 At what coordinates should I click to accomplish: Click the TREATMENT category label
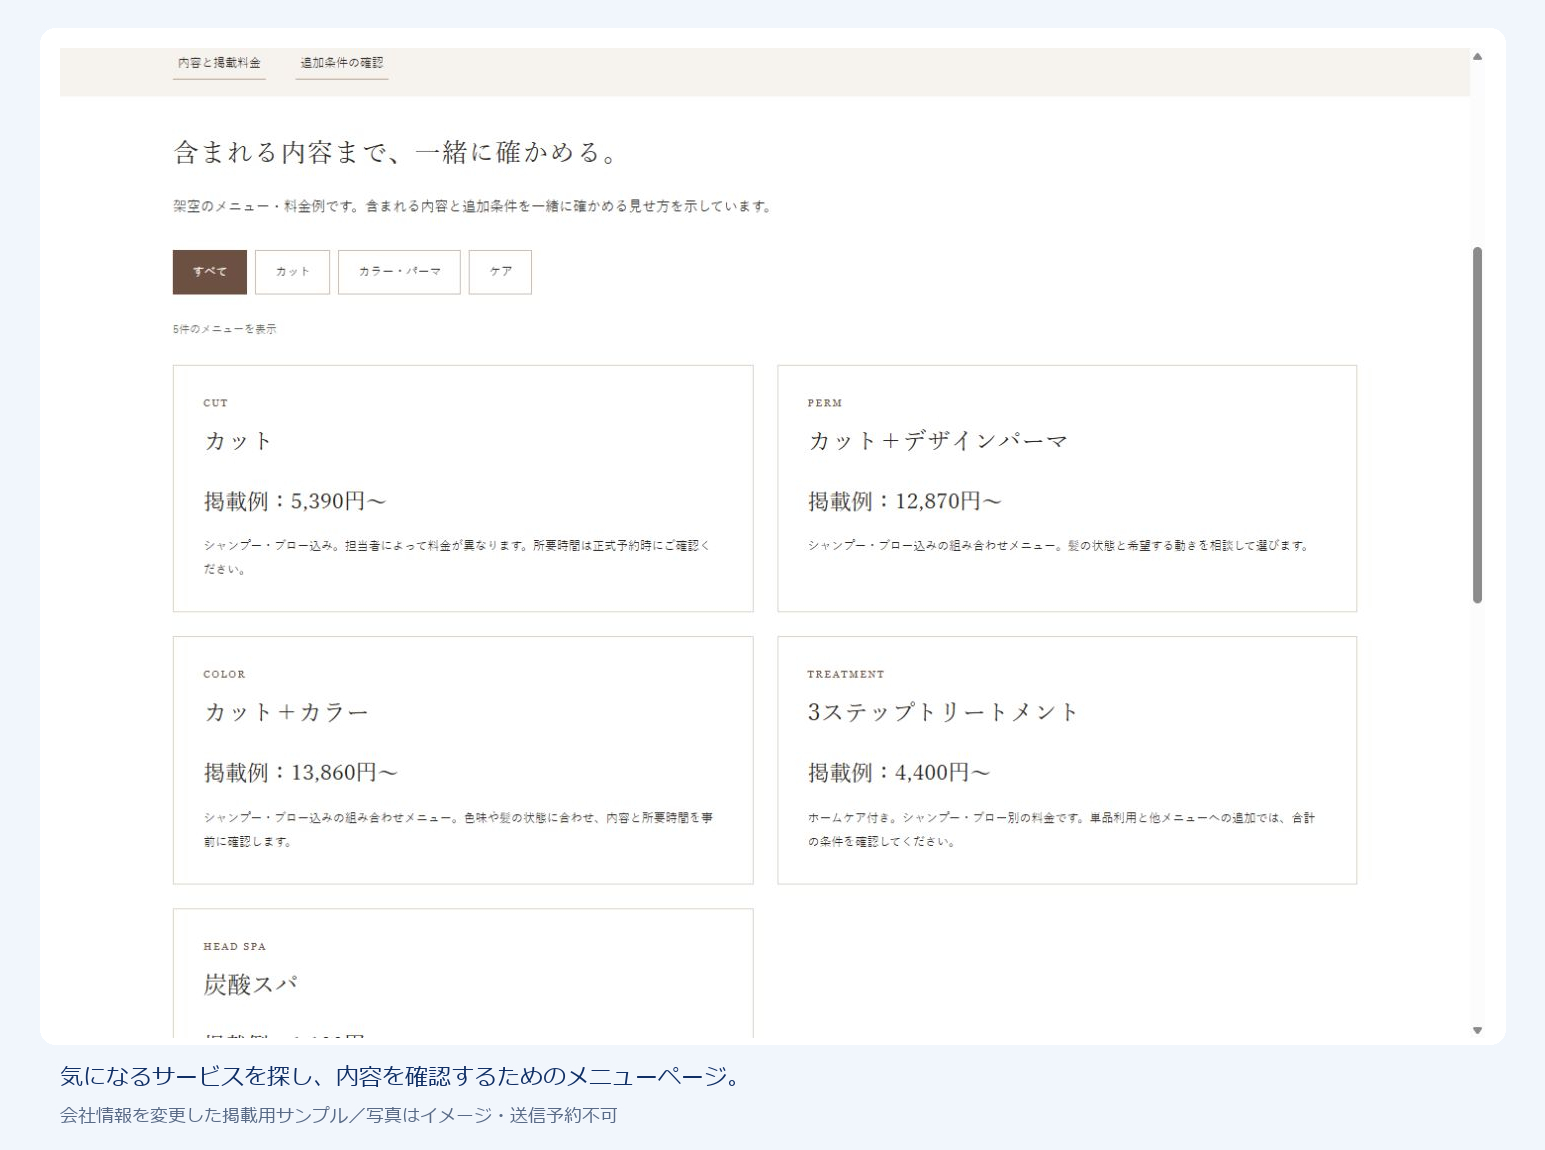846,674
